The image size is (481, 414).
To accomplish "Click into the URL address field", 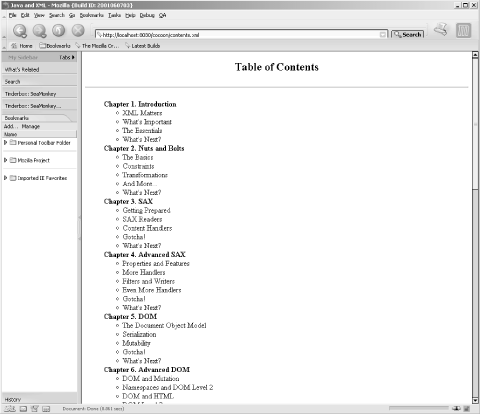I will pyautogui.click(x=238, y=35).
